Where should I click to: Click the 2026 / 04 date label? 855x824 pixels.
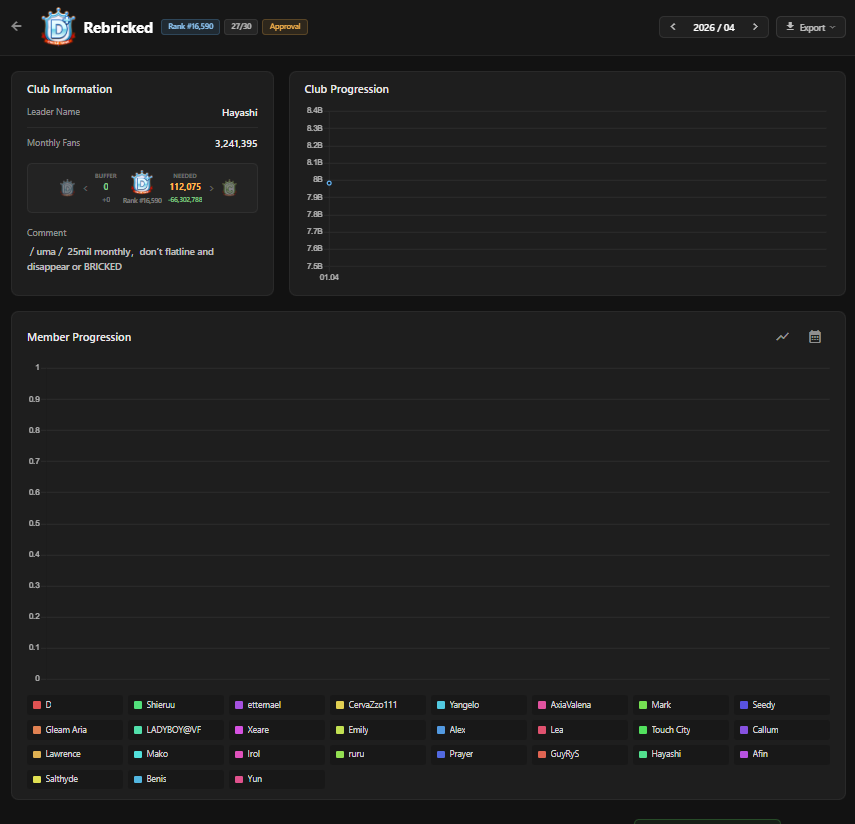point(714,27)
